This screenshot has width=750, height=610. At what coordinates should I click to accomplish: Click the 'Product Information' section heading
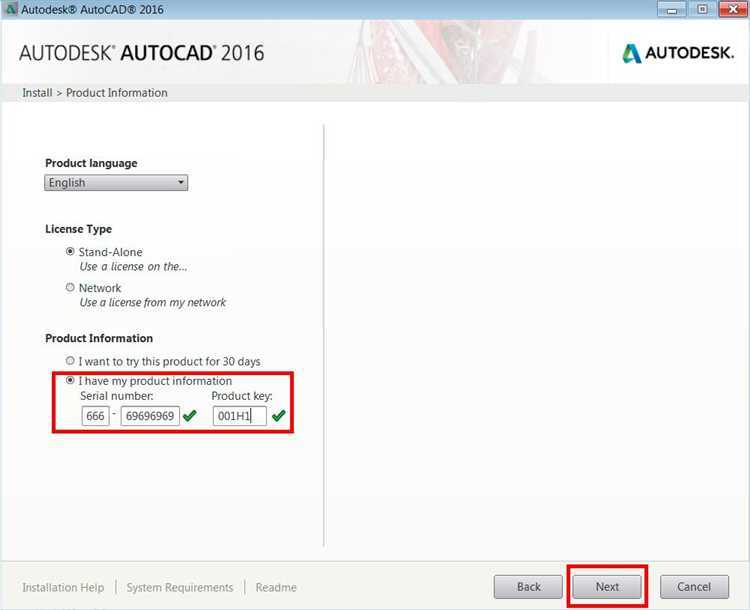pos(99,338)
